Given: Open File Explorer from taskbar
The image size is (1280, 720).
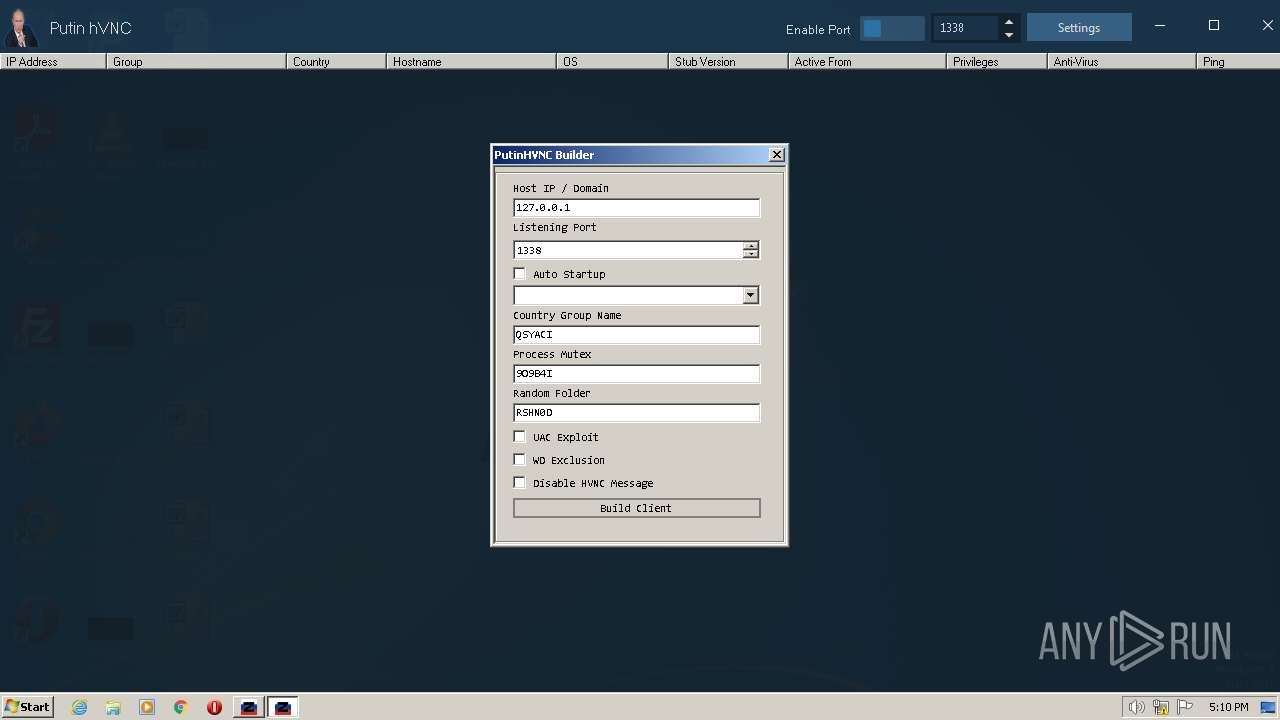Looking at the screenshot, I should click(x=113, y=707).
